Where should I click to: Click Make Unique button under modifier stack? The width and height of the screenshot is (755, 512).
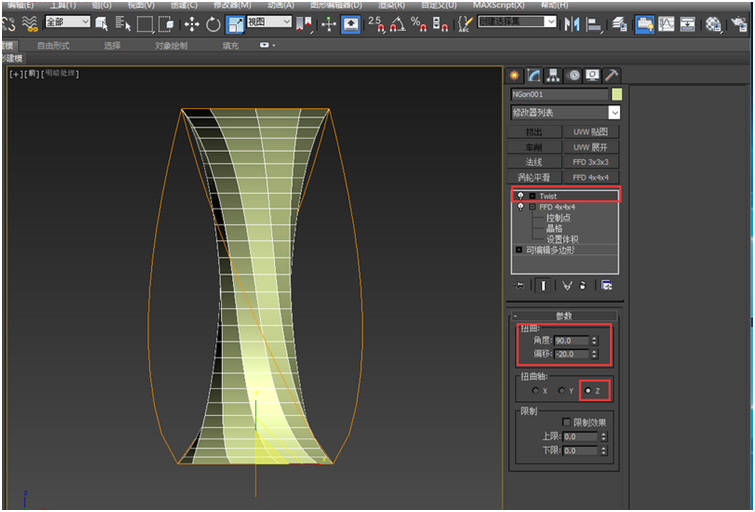click(x=567, y=286)
